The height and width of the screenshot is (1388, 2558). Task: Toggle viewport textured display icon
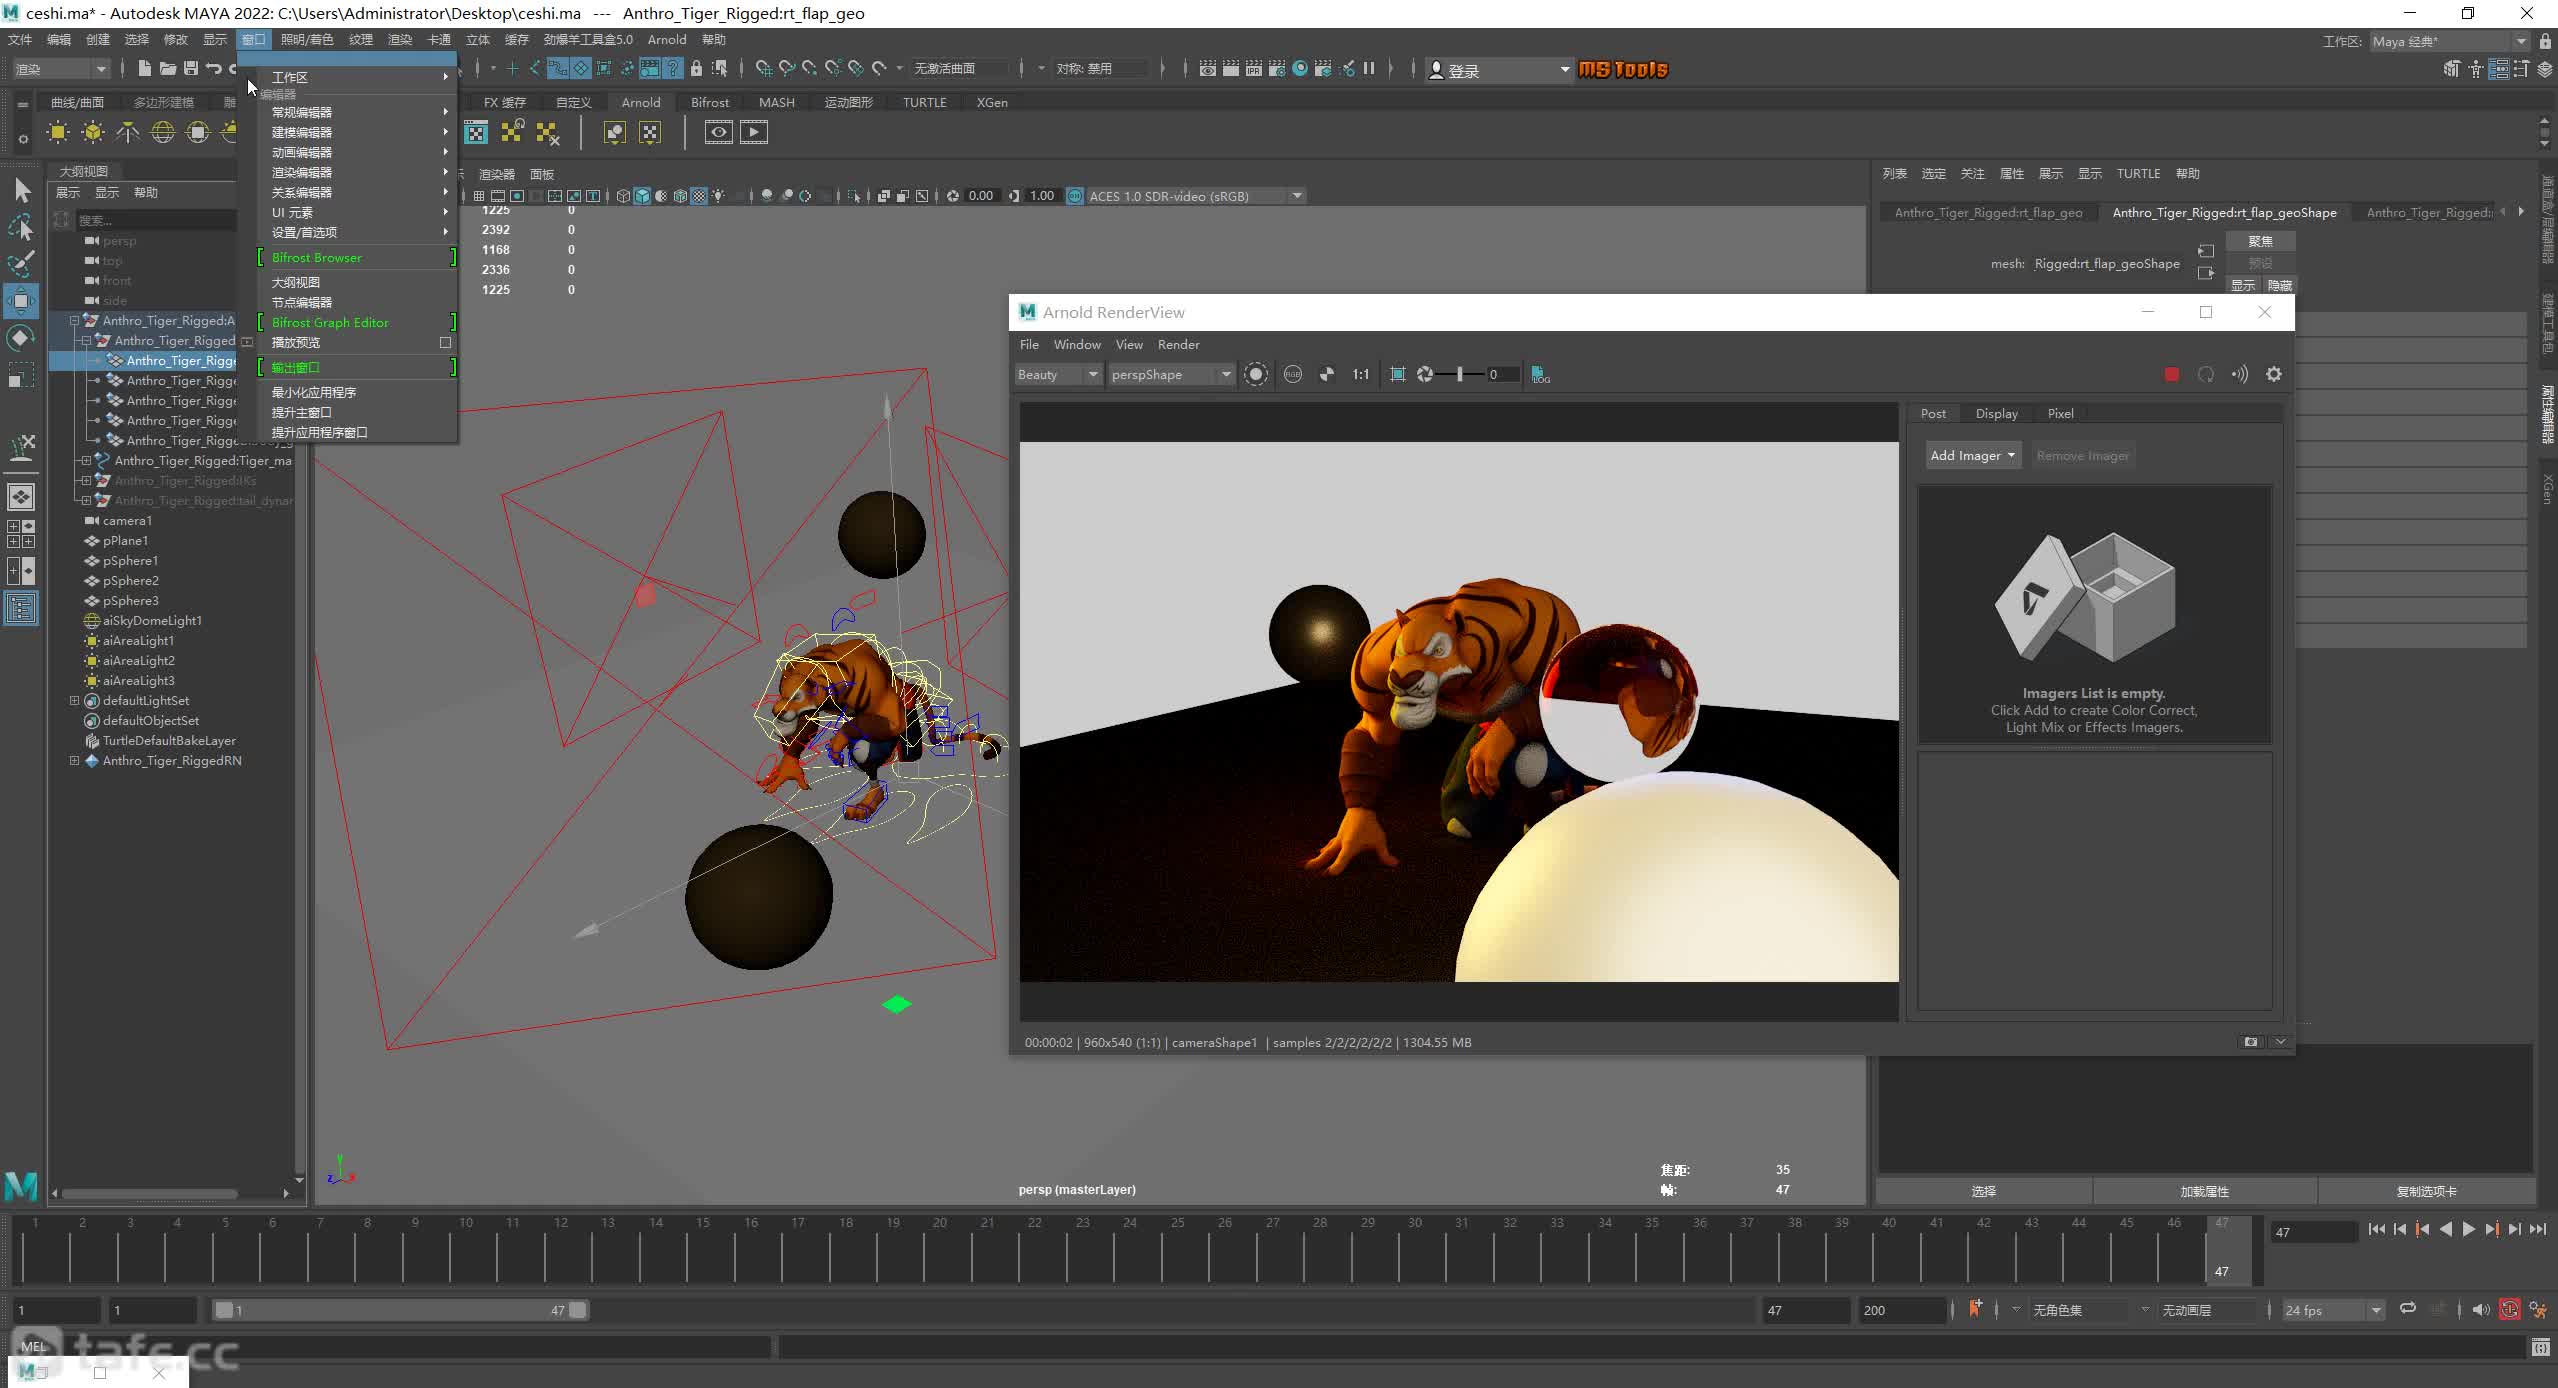pyautogui.click(x=699, y=196)
